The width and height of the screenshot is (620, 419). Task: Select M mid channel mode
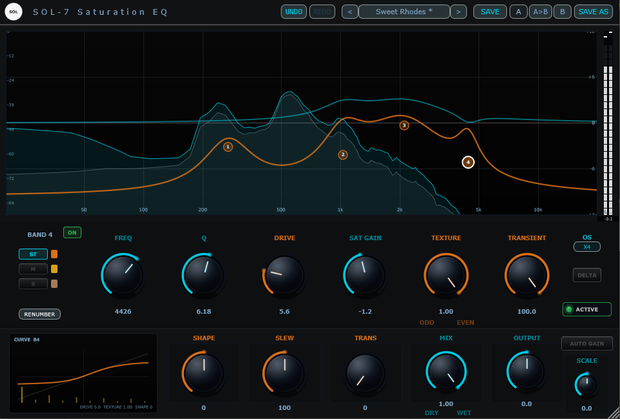pyautogui.click(x=33, y=269)
